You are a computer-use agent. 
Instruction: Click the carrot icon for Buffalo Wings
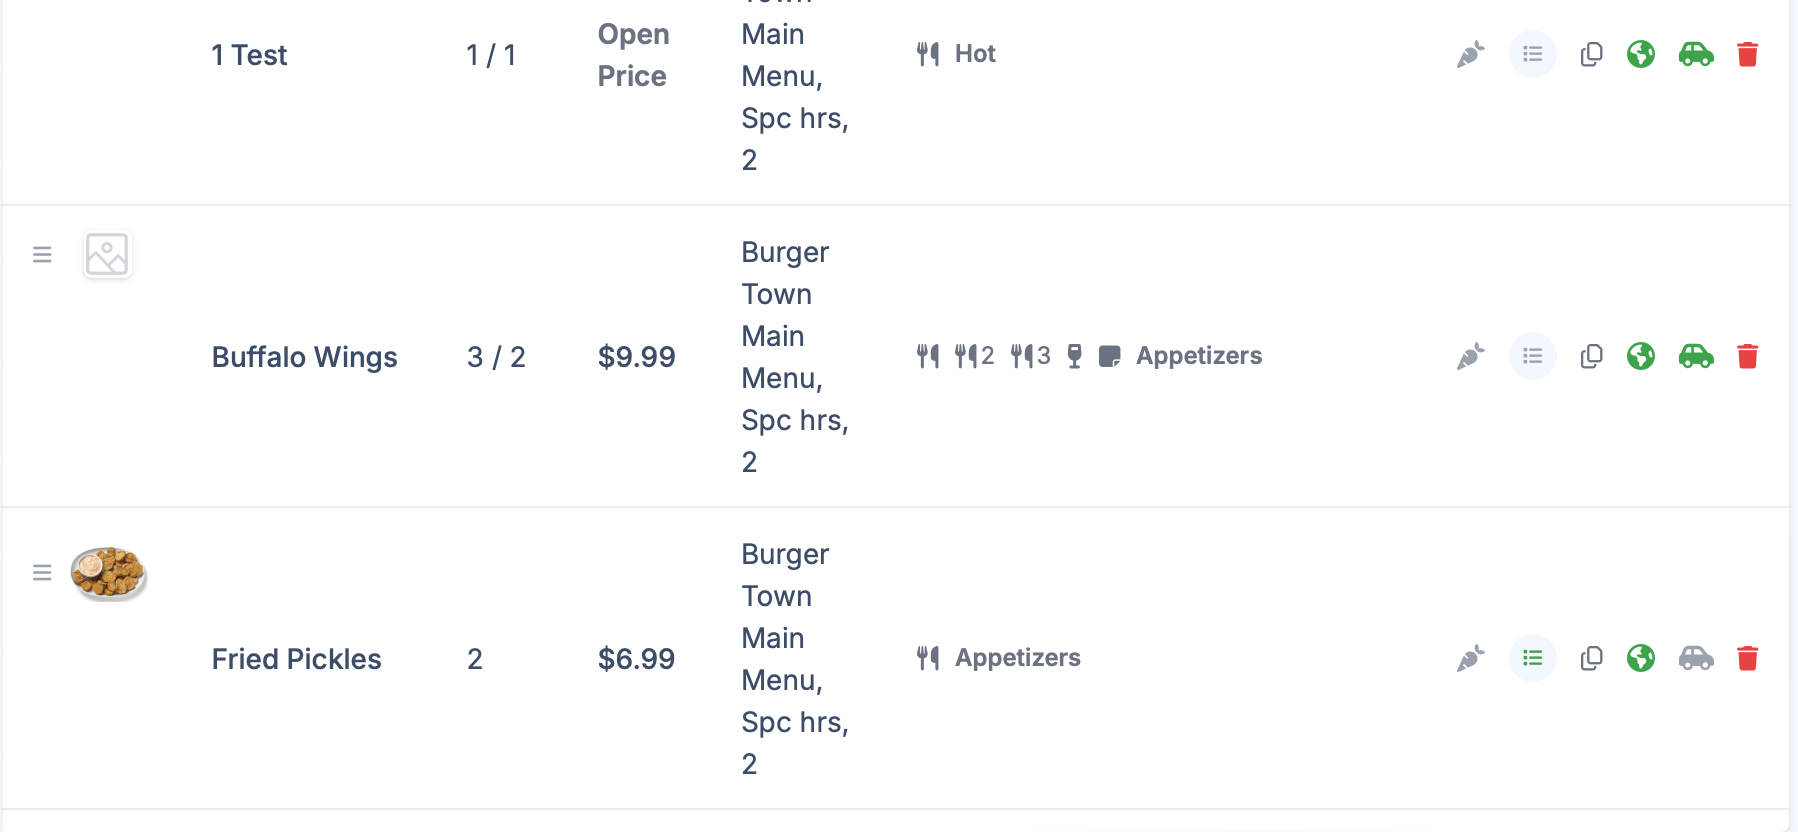click(1470, 356)
